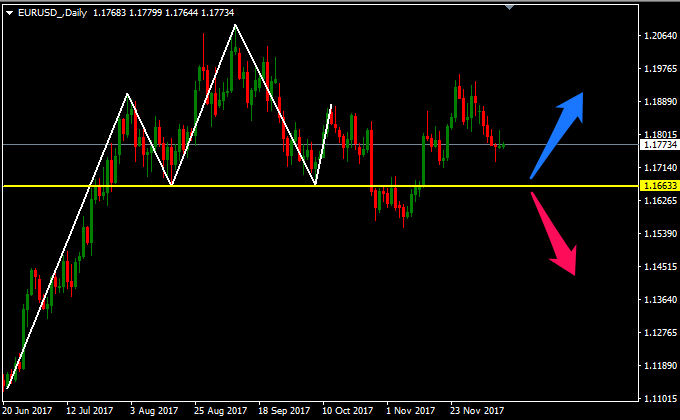Click the 25 Aug 2017 date label

220,410
